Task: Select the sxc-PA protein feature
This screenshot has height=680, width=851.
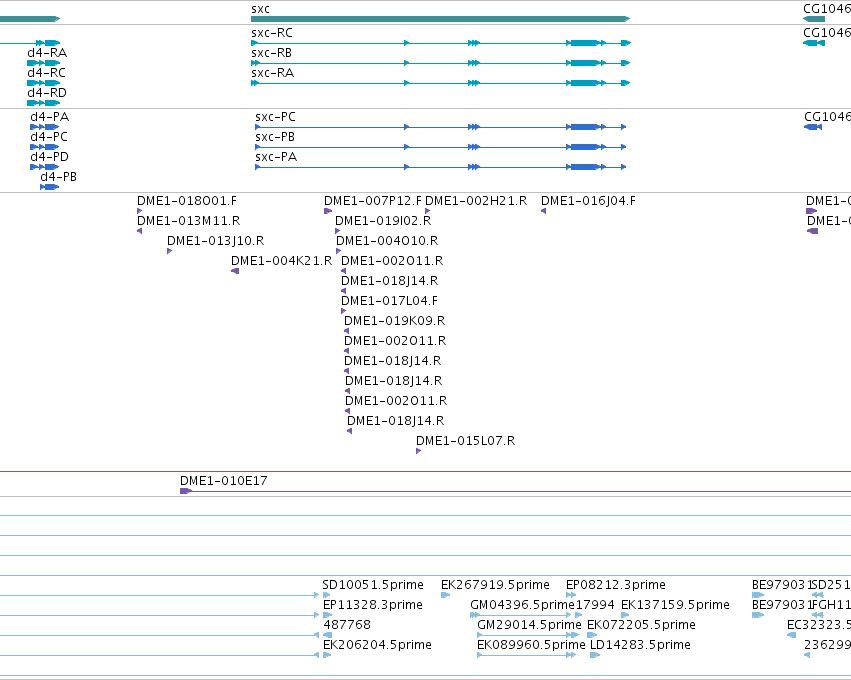Action: [440, 167]
